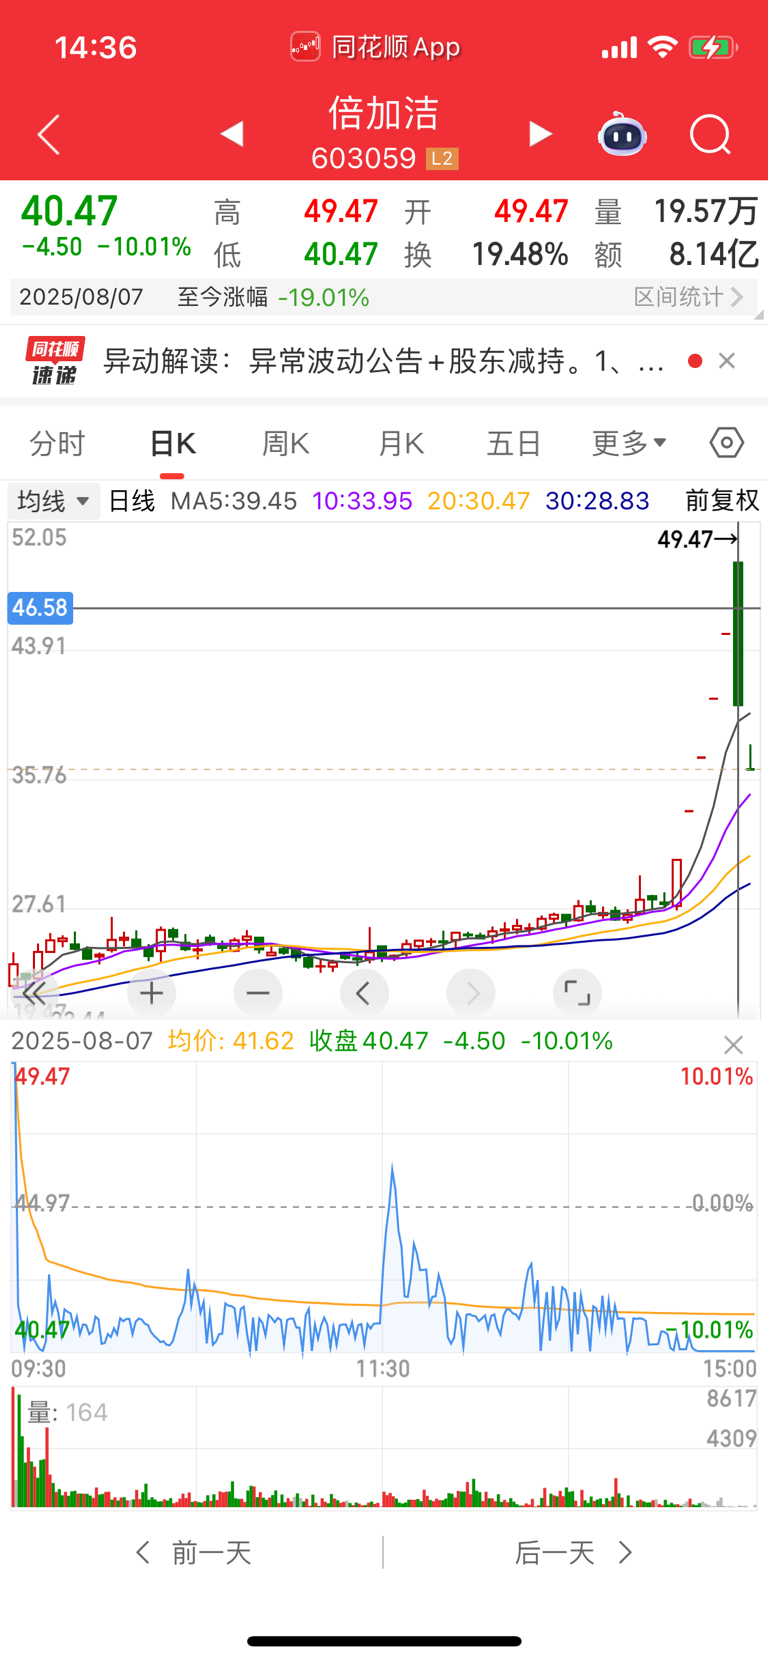Open the search magnifier icon
Screen dimensions: 768x1663
[710, 134]
